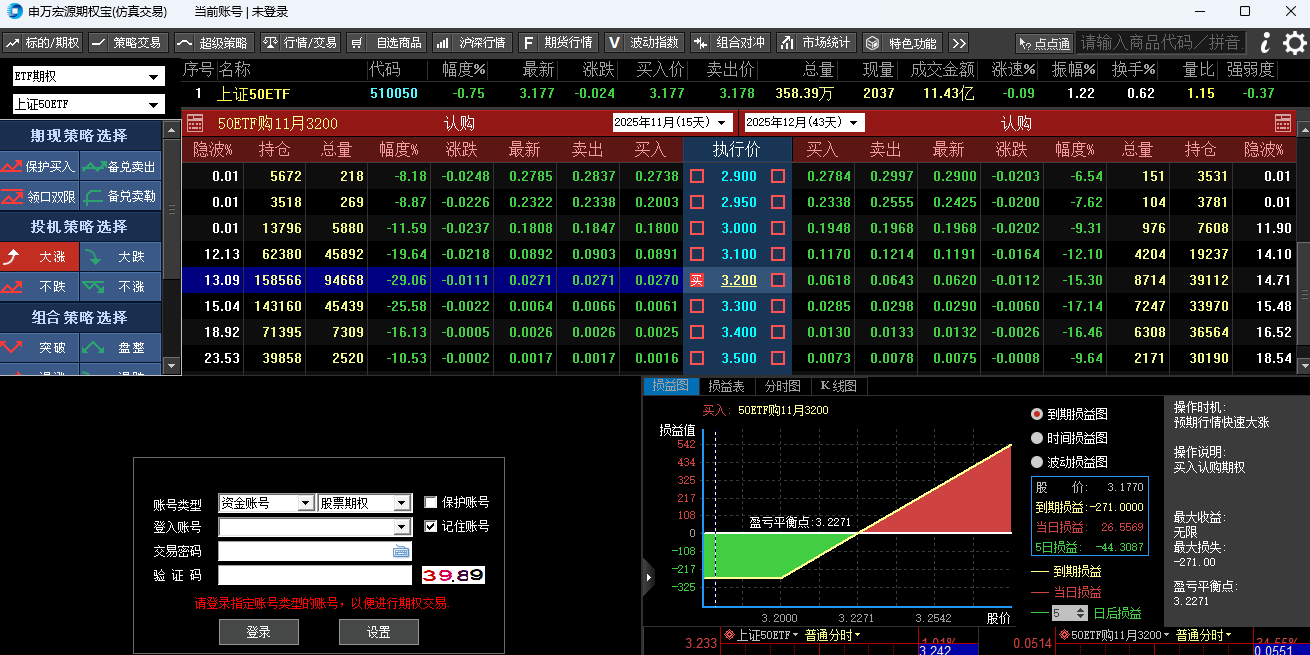The image size is (1310, 655).
Task: Open the on-screen keyboard in password field
Action: pyautogui.click(x=401, y=551)
